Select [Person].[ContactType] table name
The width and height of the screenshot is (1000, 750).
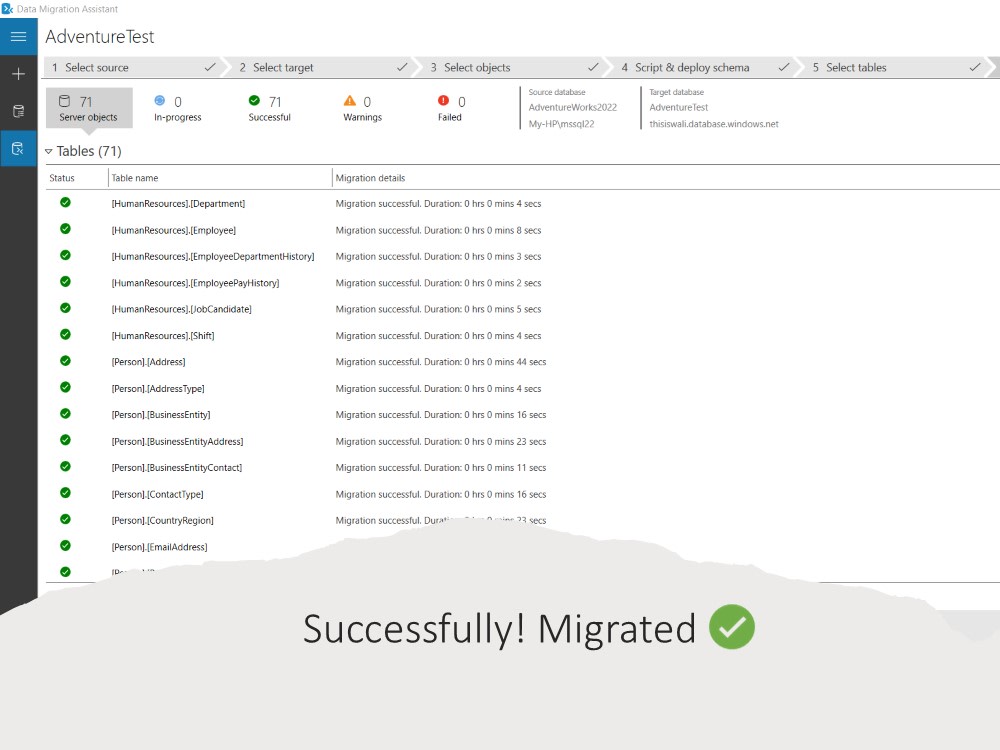click(x=158, y=495)
